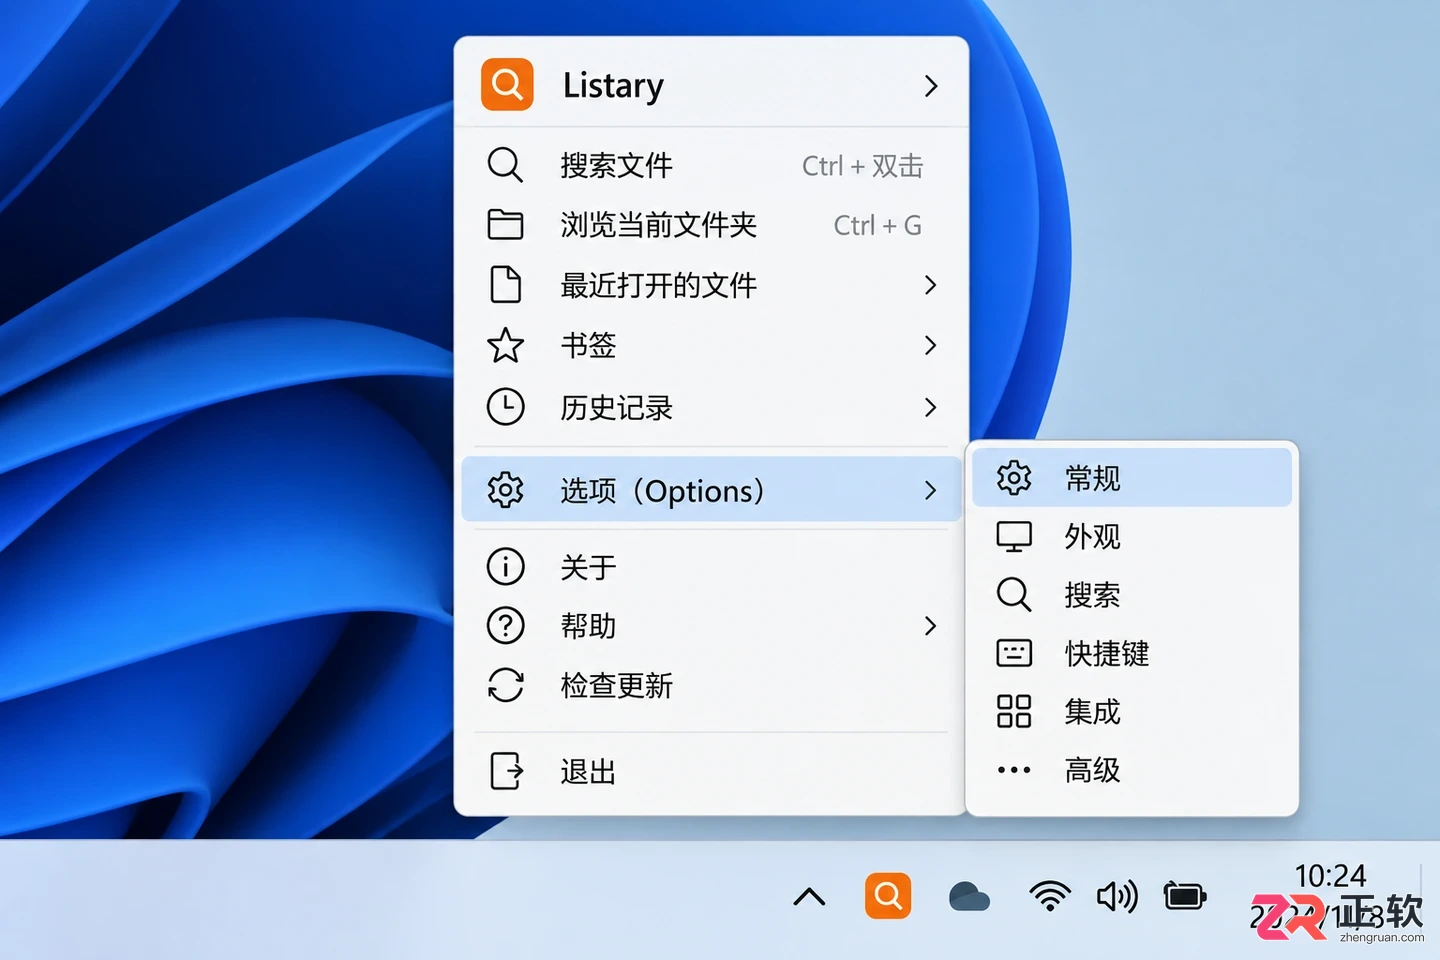Open the 帮助 menu entry
Screen dimensions: 1440x960
tap(711, 626)
